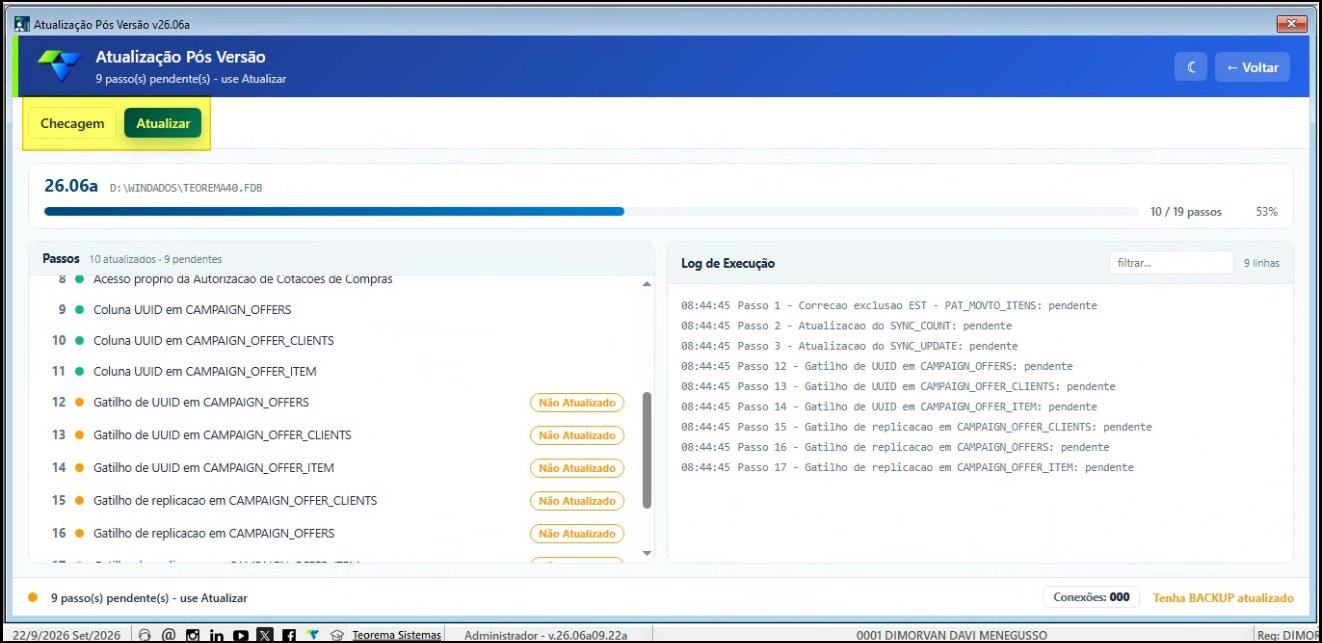
Task: Click the app icon in the title bar
Action: pos(22,23)
